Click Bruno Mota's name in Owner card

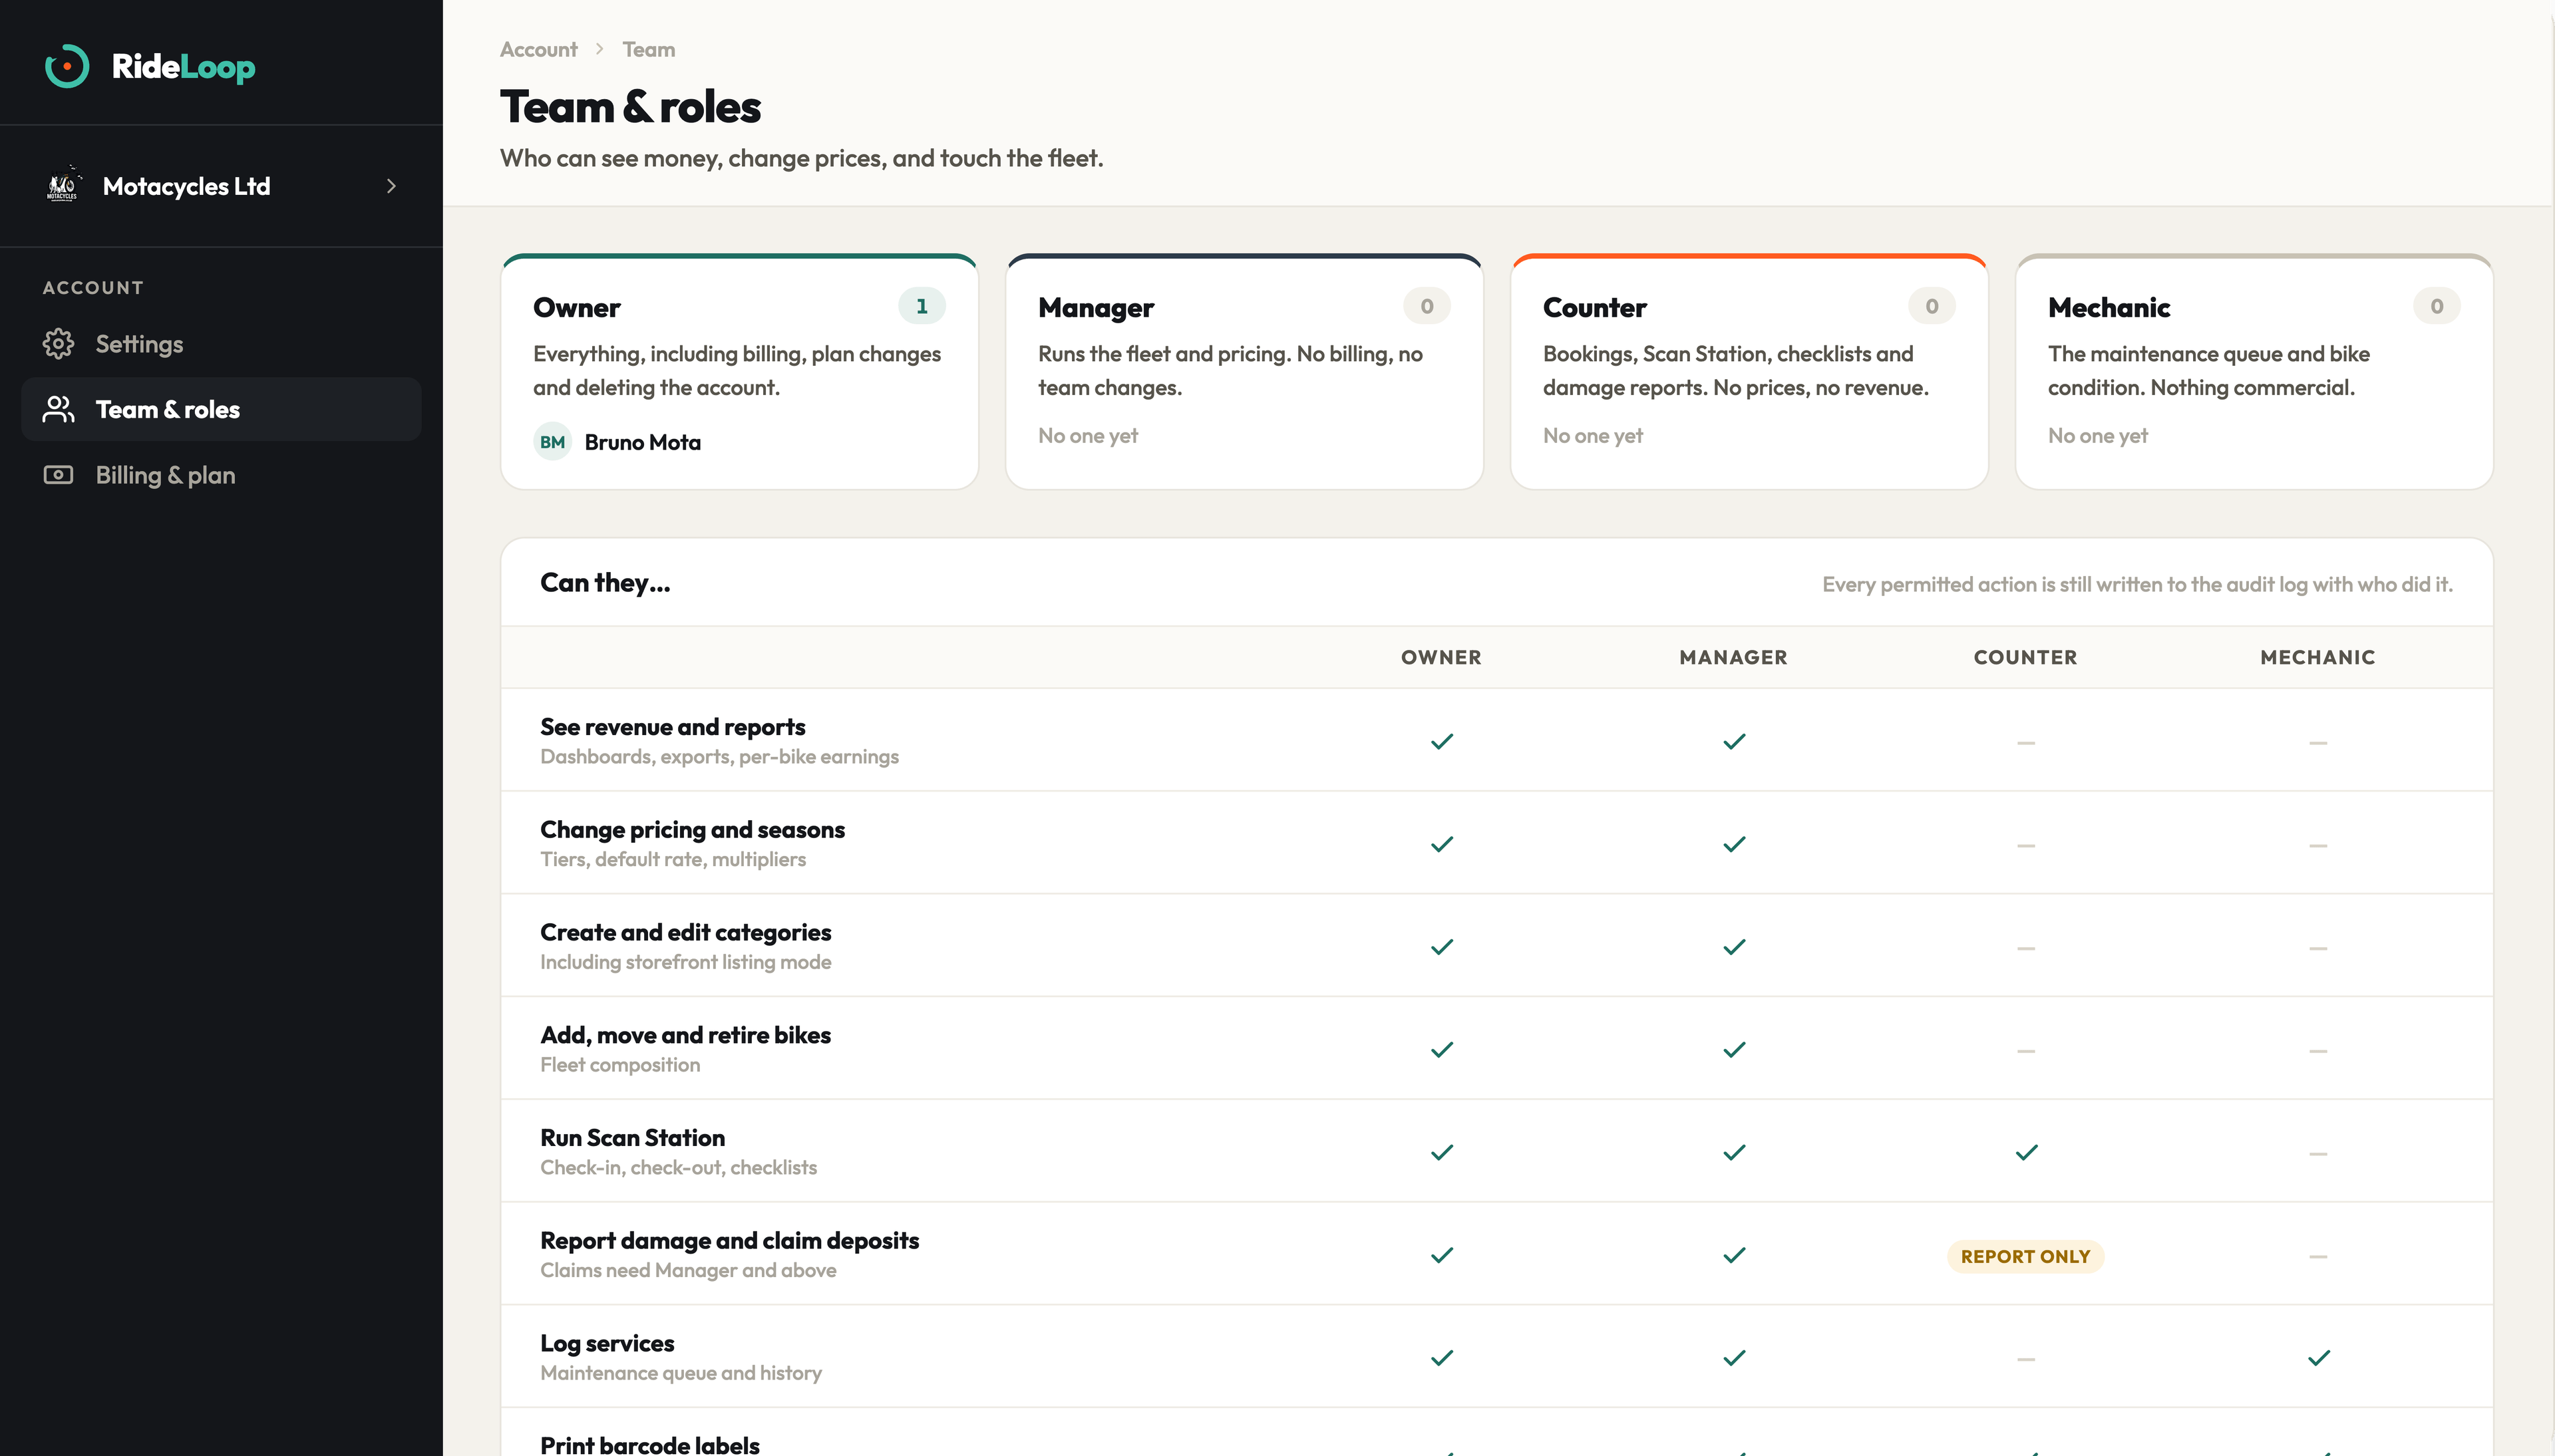pyautogui.click(x=642, y=442)
